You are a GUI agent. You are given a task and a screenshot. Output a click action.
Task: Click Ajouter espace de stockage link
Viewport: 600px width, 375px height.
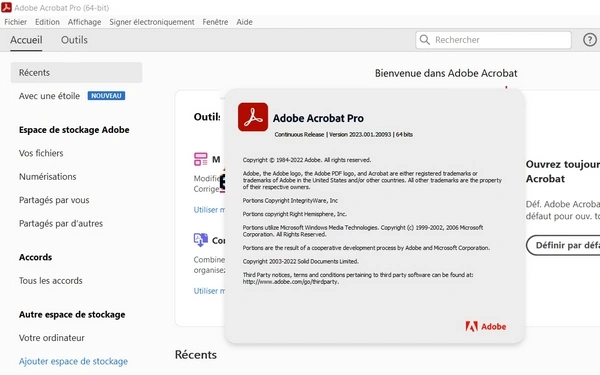73,361
